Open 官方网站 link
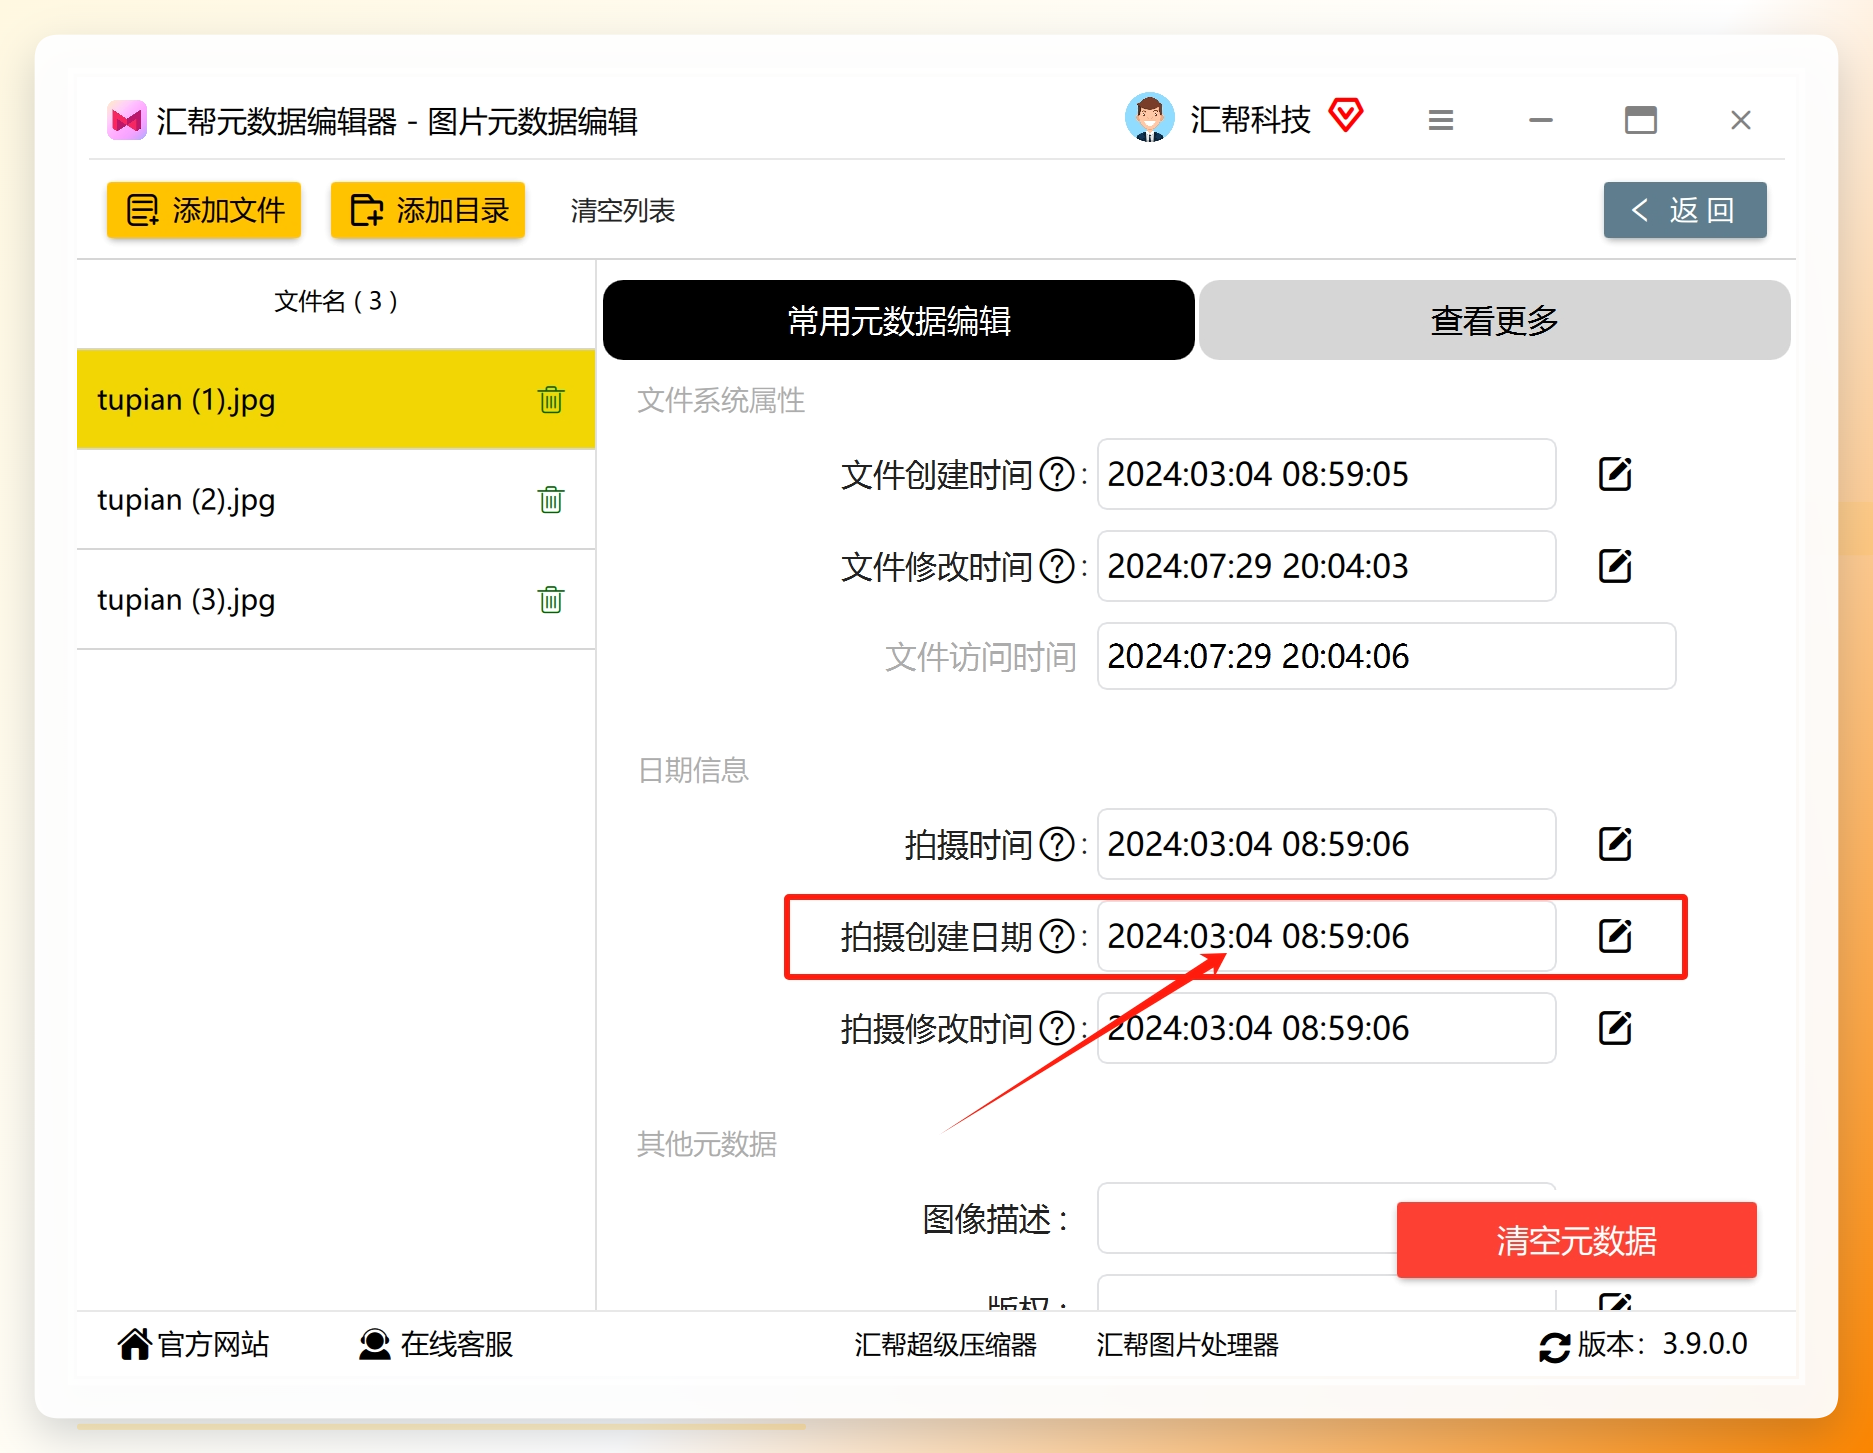The width and height of the screenshot is (1873, 1453). point(194,1345)
